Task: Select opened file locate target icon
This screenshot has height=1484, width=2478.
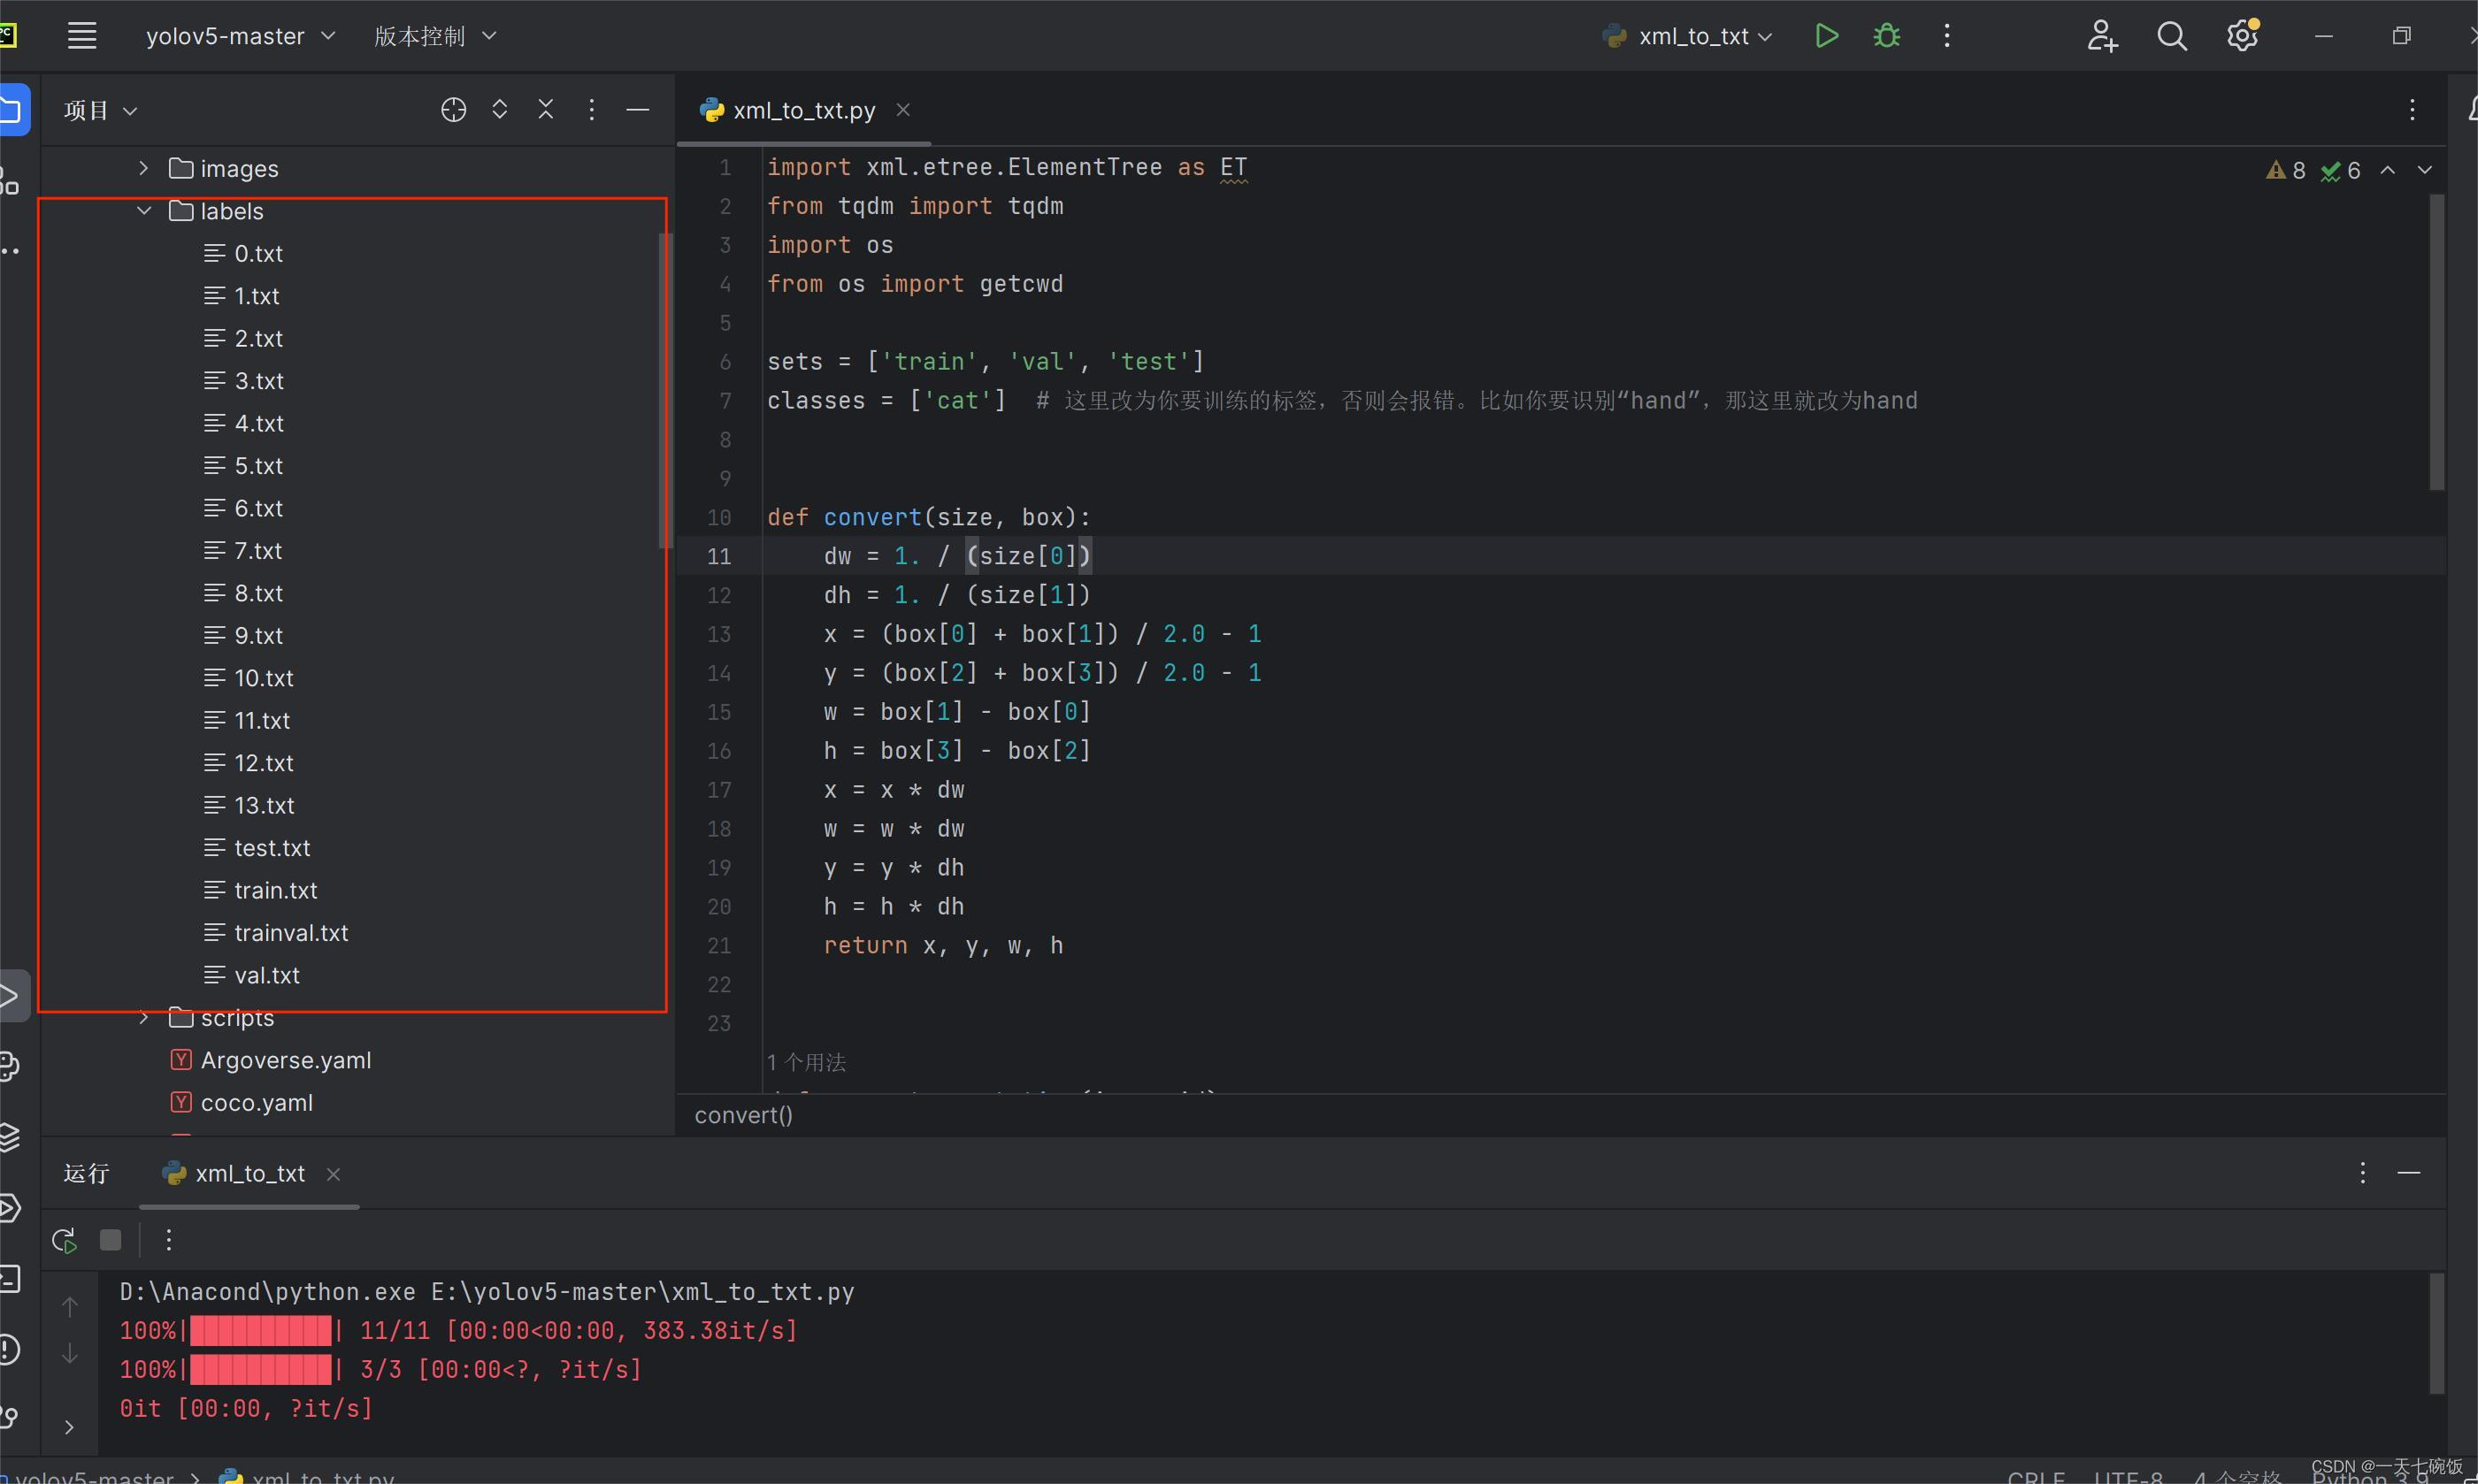Action: (x=453, y=110)
